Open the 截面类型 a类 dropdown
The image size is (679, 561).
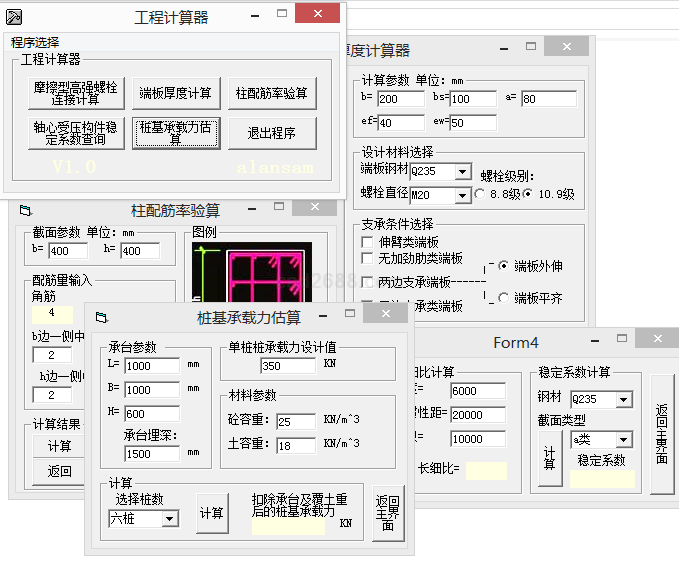(624, 440)
